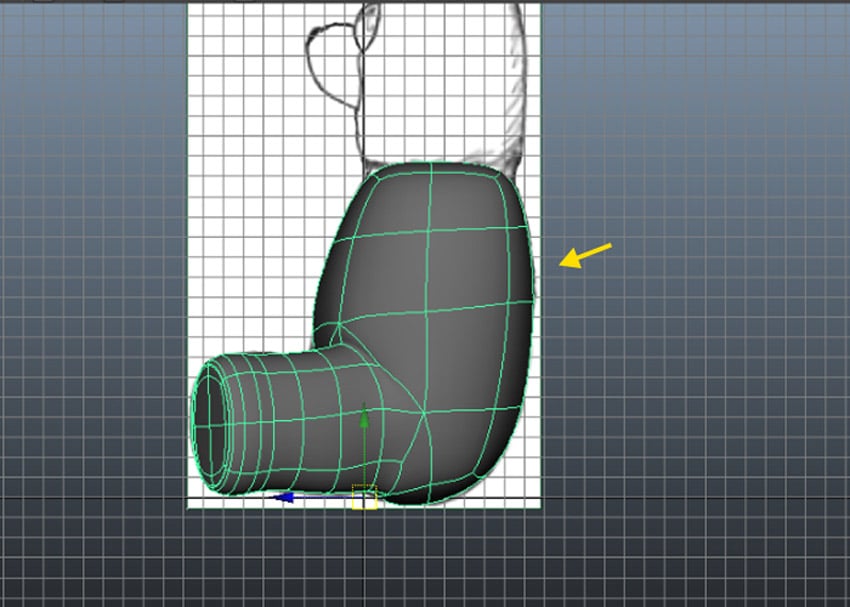Click the dotted square above the center handle
The image size is (850, 607).
coord(364,487)
